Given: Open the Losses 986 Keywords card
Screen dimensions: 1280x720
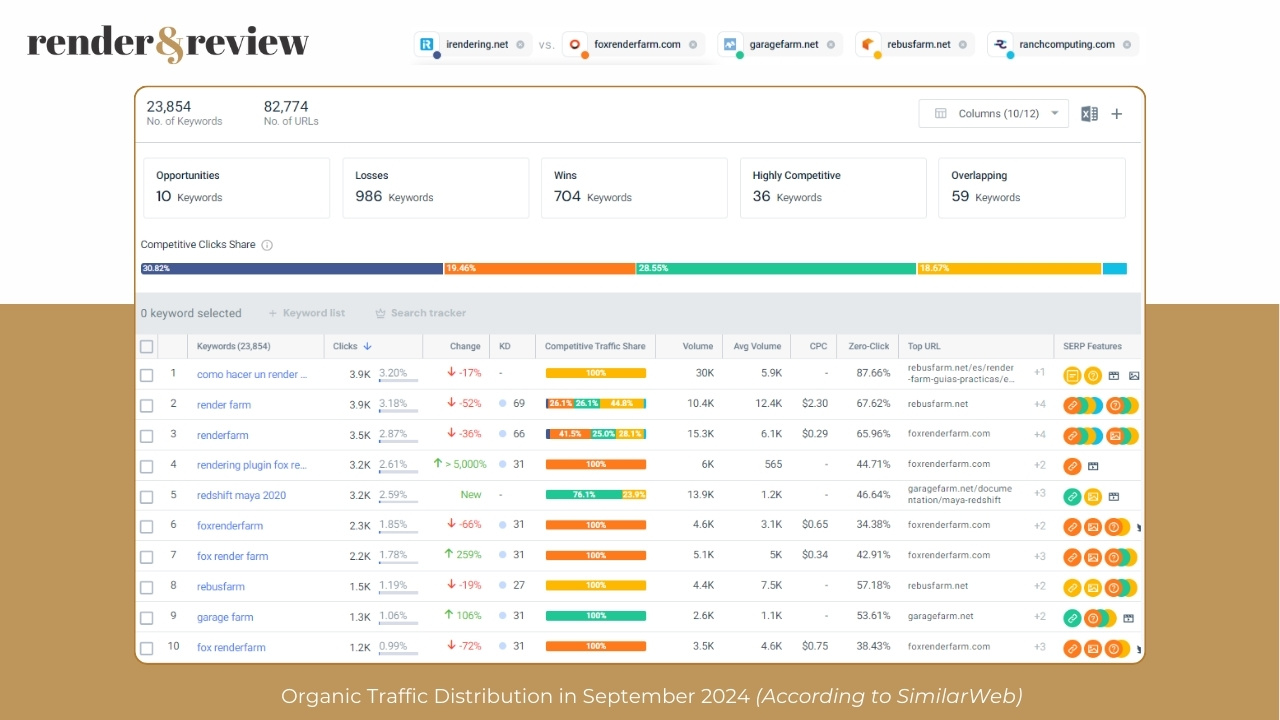Looking at the screenshot, I should [x=435, y=187].
